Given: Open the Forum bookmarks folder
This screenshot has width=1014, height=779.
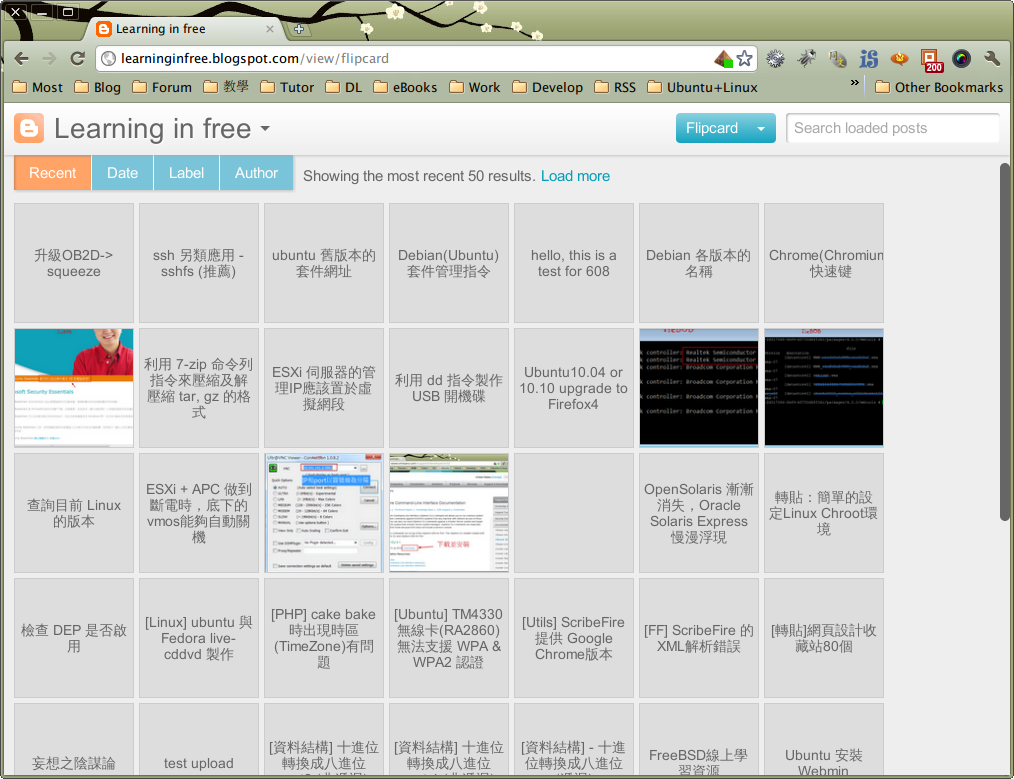Looking at the screenshot, I should [162, 87].
